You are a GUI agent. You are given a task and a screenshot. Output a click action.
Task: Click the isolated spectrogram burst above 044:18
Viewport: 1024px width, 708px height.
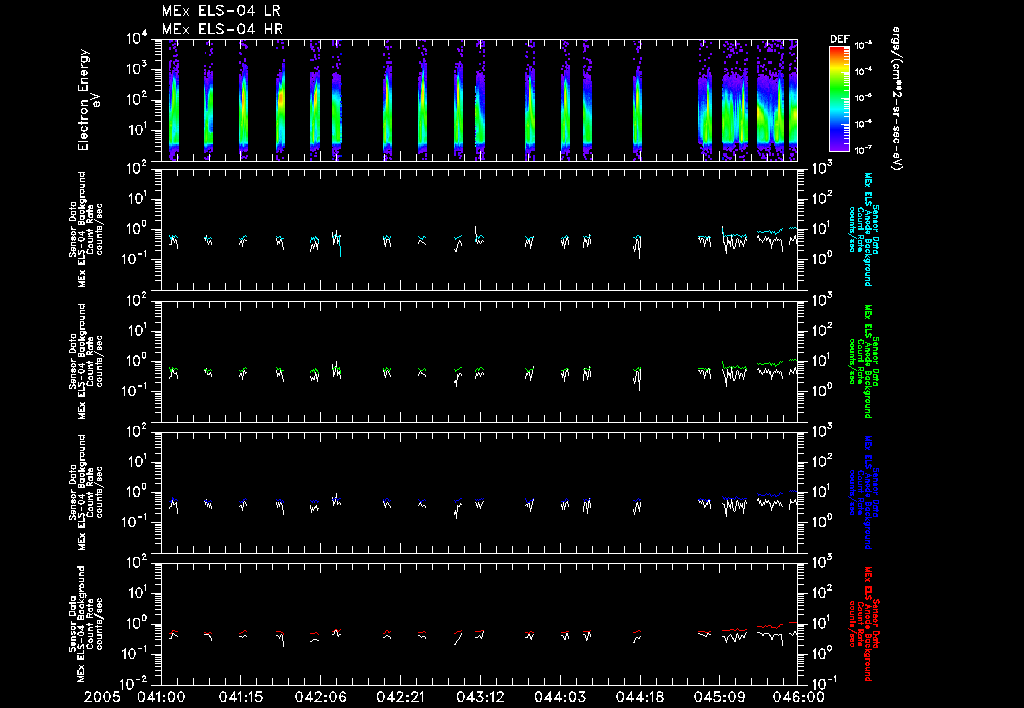pos(637,101)
